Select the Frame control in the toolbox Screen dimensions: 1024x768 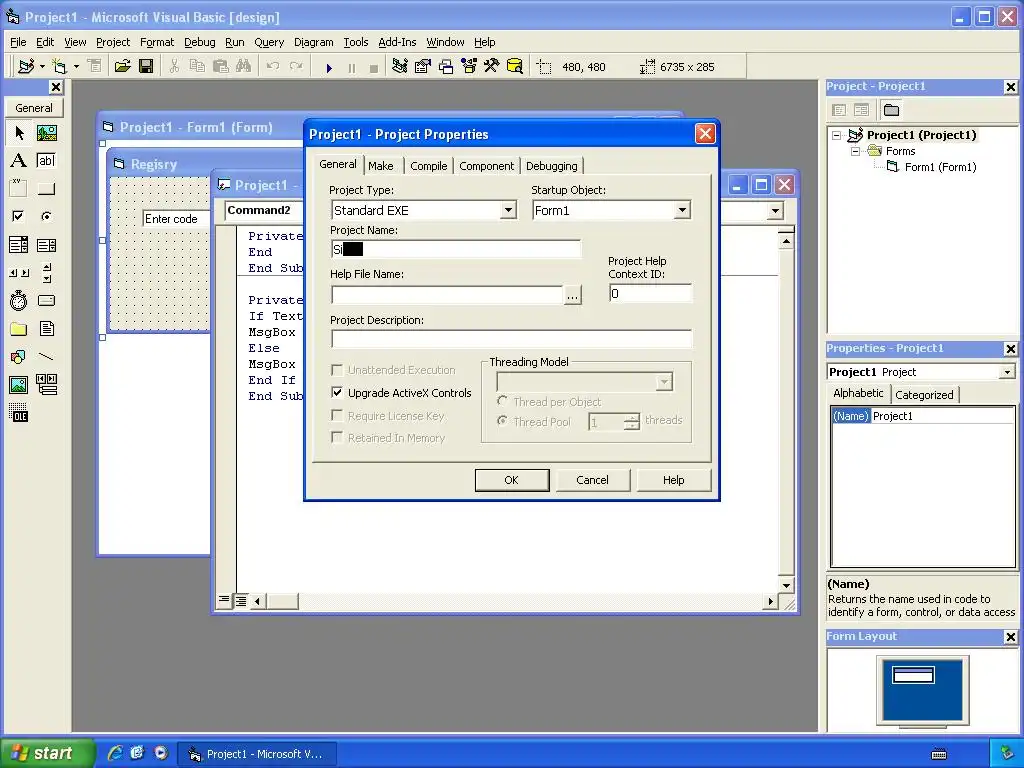point(19,188)
